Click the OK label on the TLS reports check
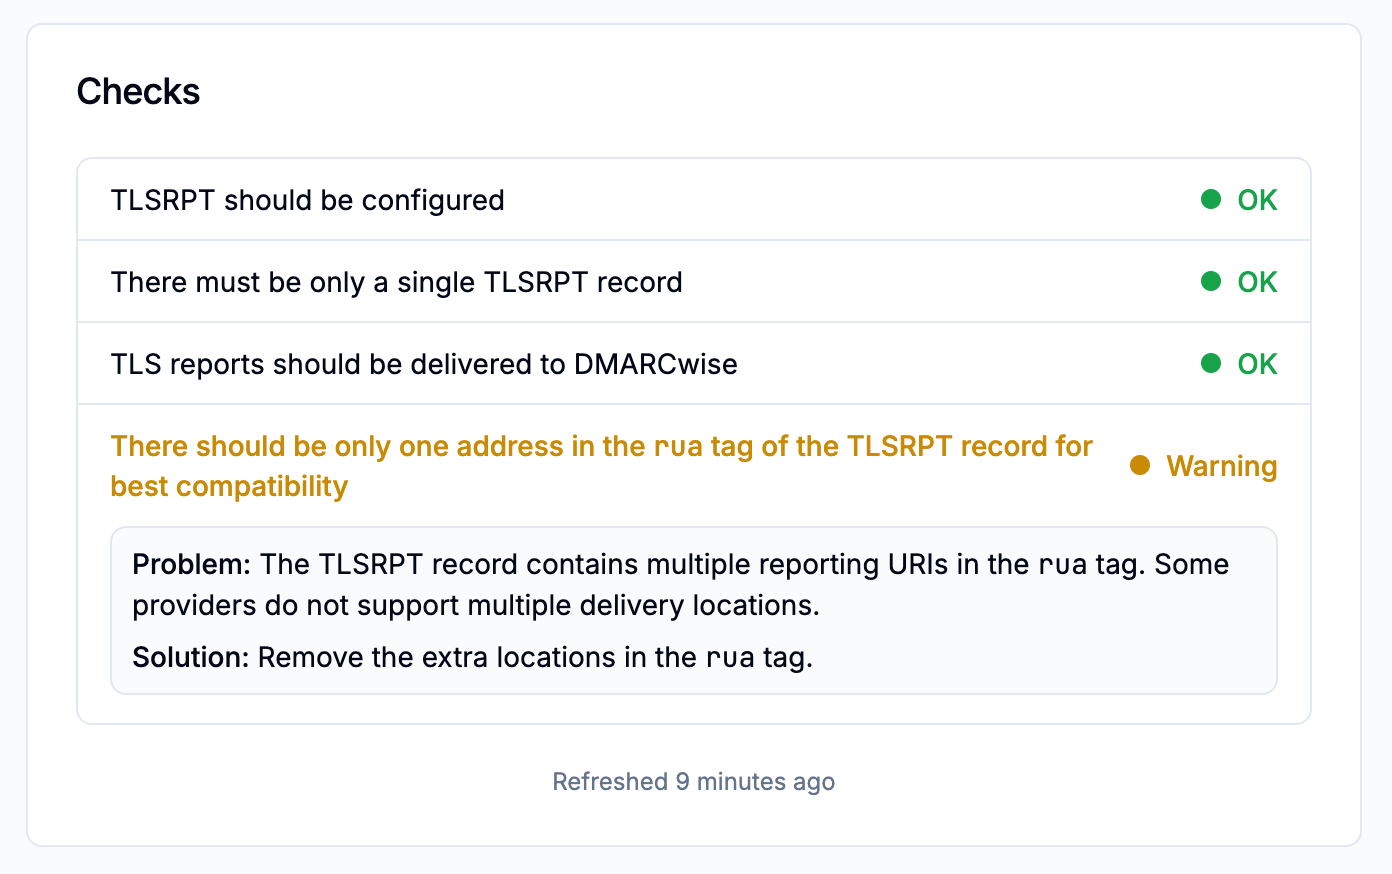1392x874 pixels. (x=1259, y=363)
